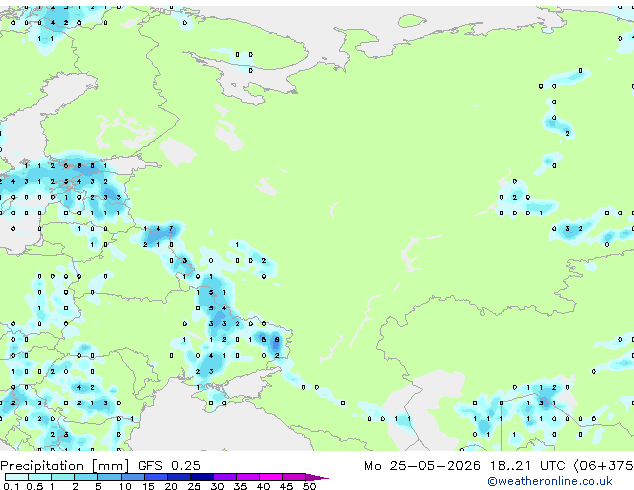Image resolution: width=634 pixels, height=490 pixels.
Task: Click the 10–15 mm legend color swatch
Action: pyautogui.click(x=132, y=477)
